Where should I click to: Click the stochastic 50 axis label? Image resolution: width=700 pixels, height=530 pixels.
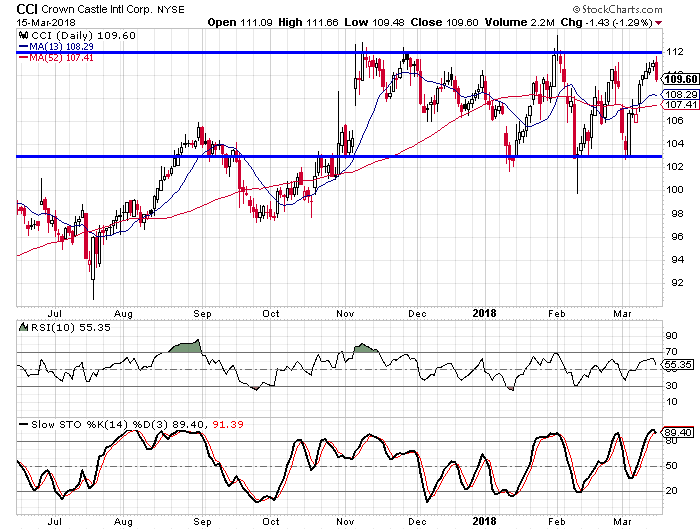(671, 466)
